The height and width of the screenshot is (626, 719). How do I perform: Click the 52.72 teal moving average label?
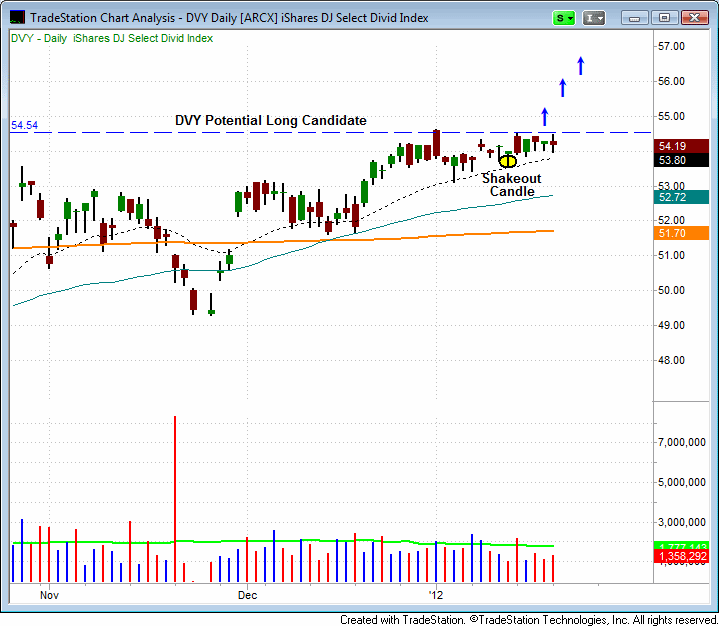(681, 197)
